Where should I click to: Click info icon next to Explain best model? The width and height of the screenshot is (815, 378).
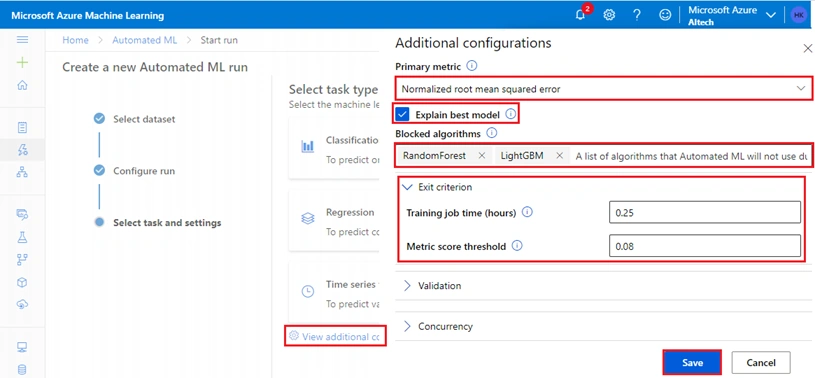tap(511, 114)
